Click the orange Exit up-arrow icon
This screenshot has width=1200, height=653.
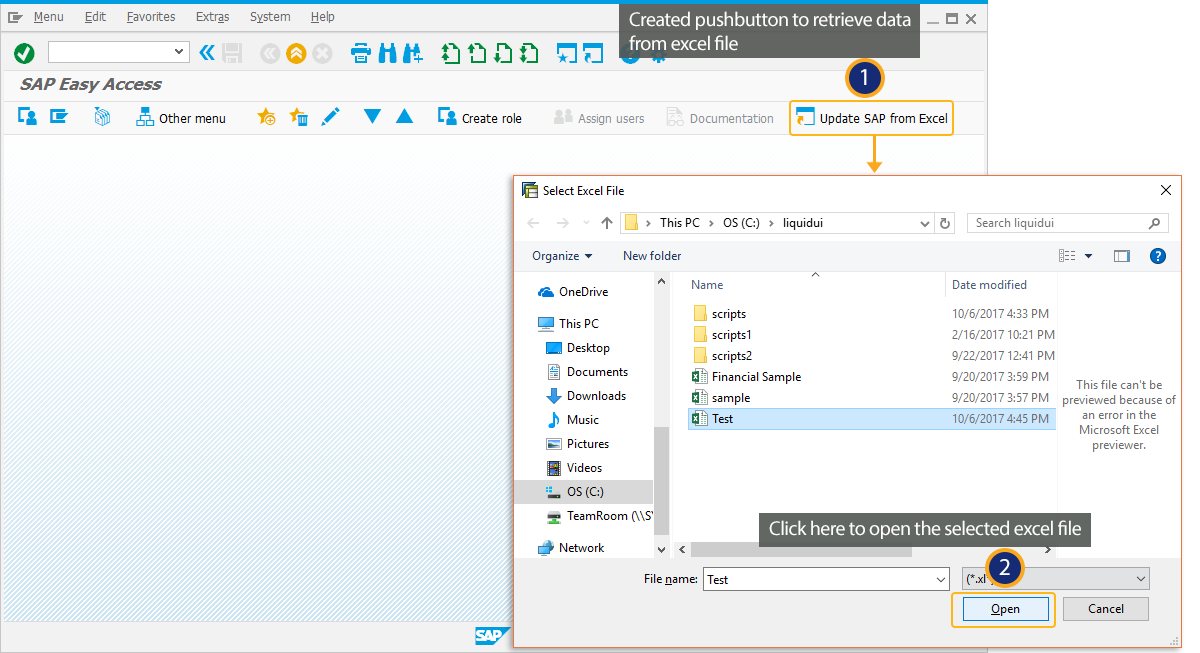296,54
